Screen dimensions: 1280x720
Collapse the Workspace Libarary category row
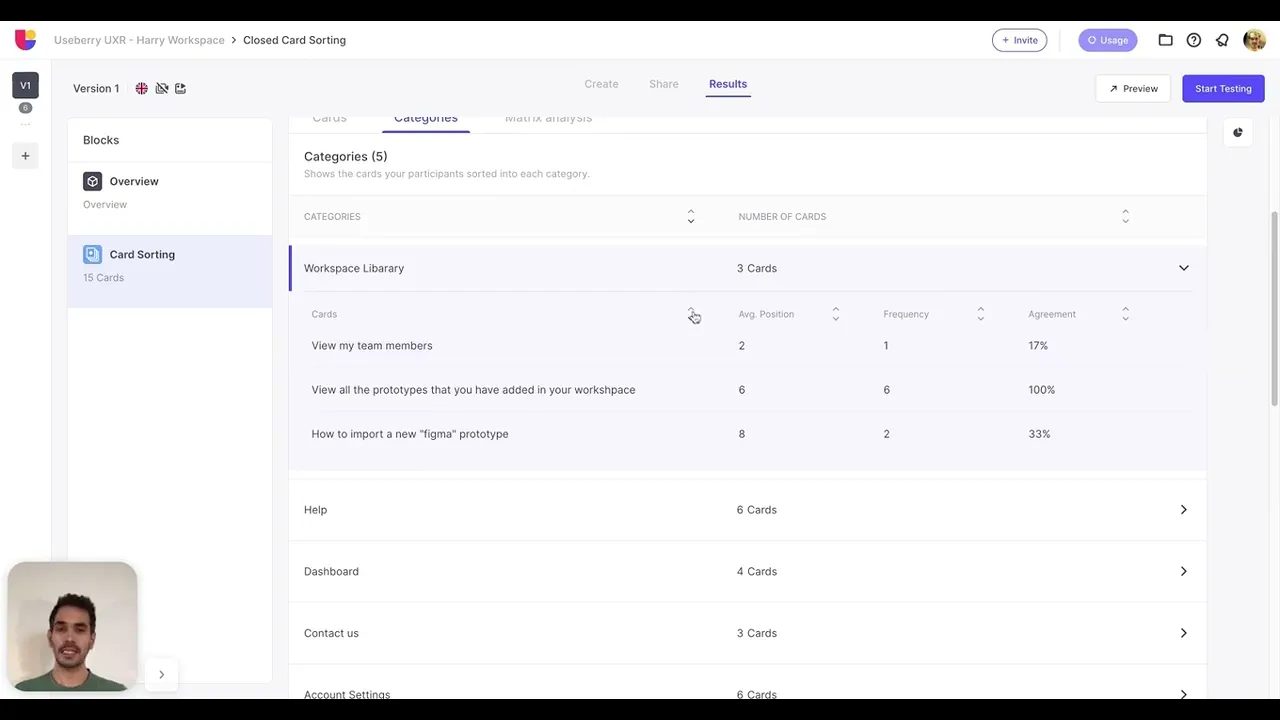point(1183,268)
